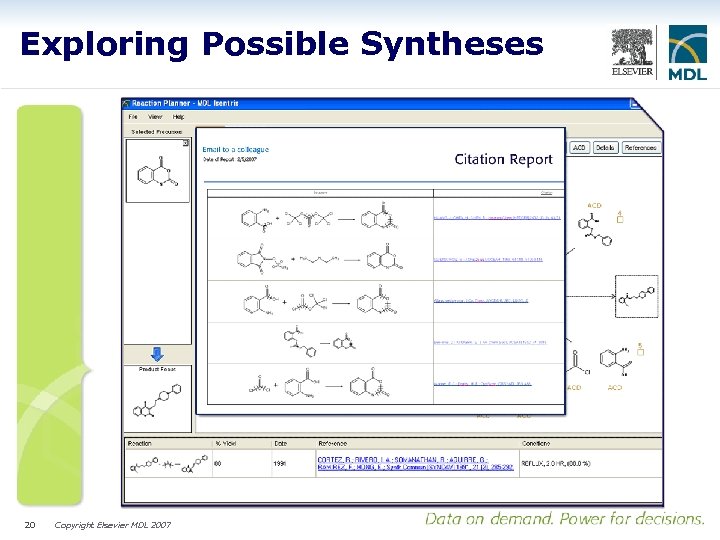Click the References button
720x540 pixels.
tap(641, 147)
